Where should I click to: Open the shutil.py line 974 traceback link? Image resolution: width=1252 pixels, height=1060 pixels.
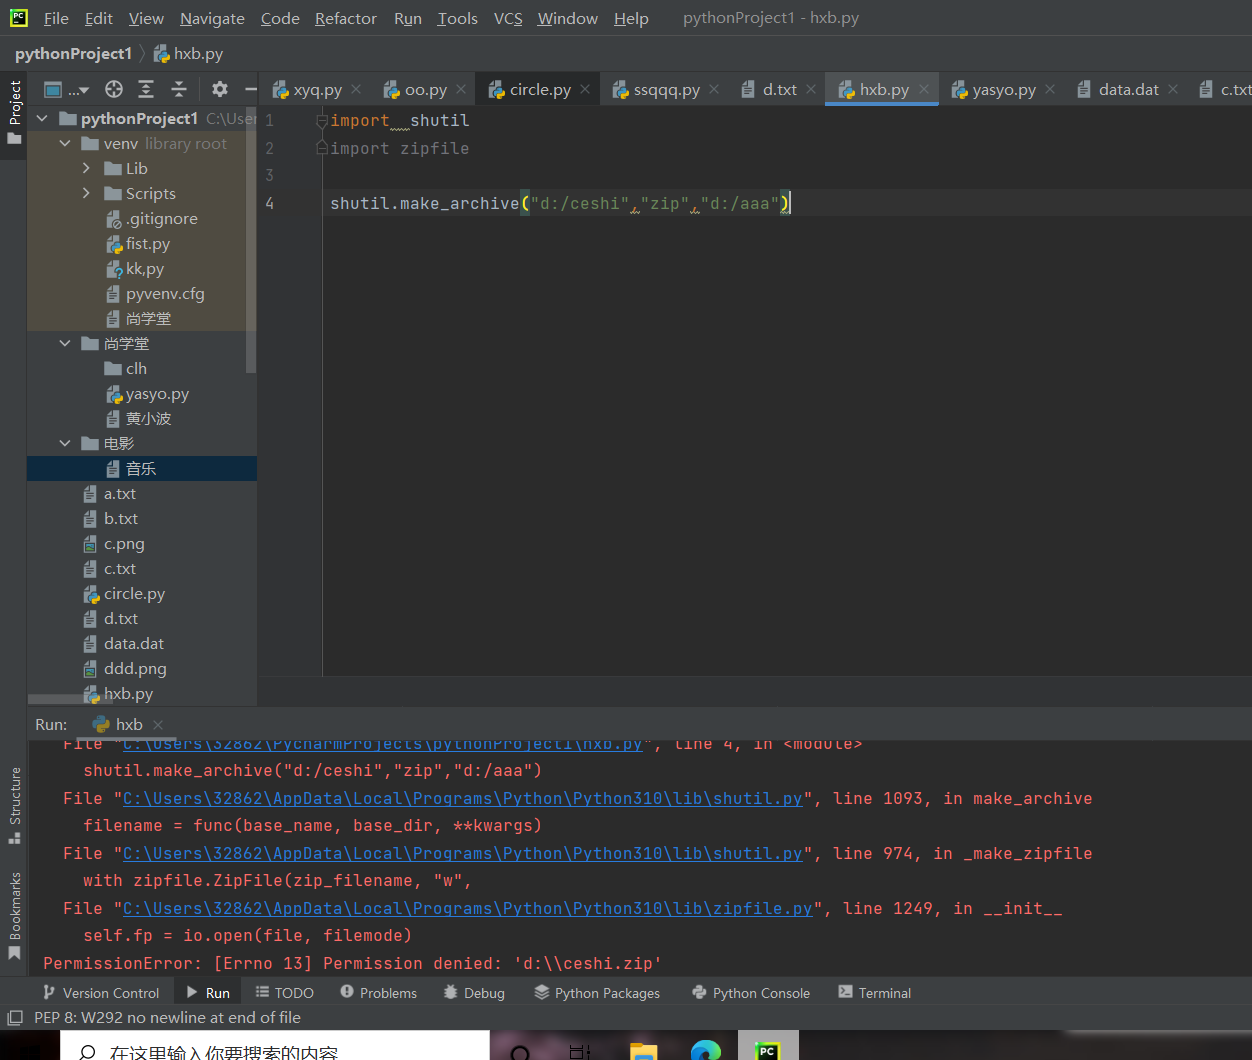point(462,853)
